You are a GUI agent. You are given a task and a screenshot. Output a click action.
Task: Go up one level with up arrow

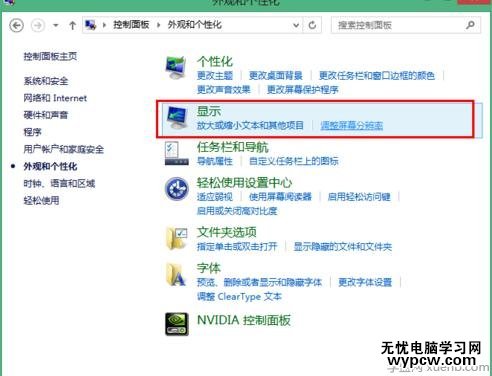(72, 25)
